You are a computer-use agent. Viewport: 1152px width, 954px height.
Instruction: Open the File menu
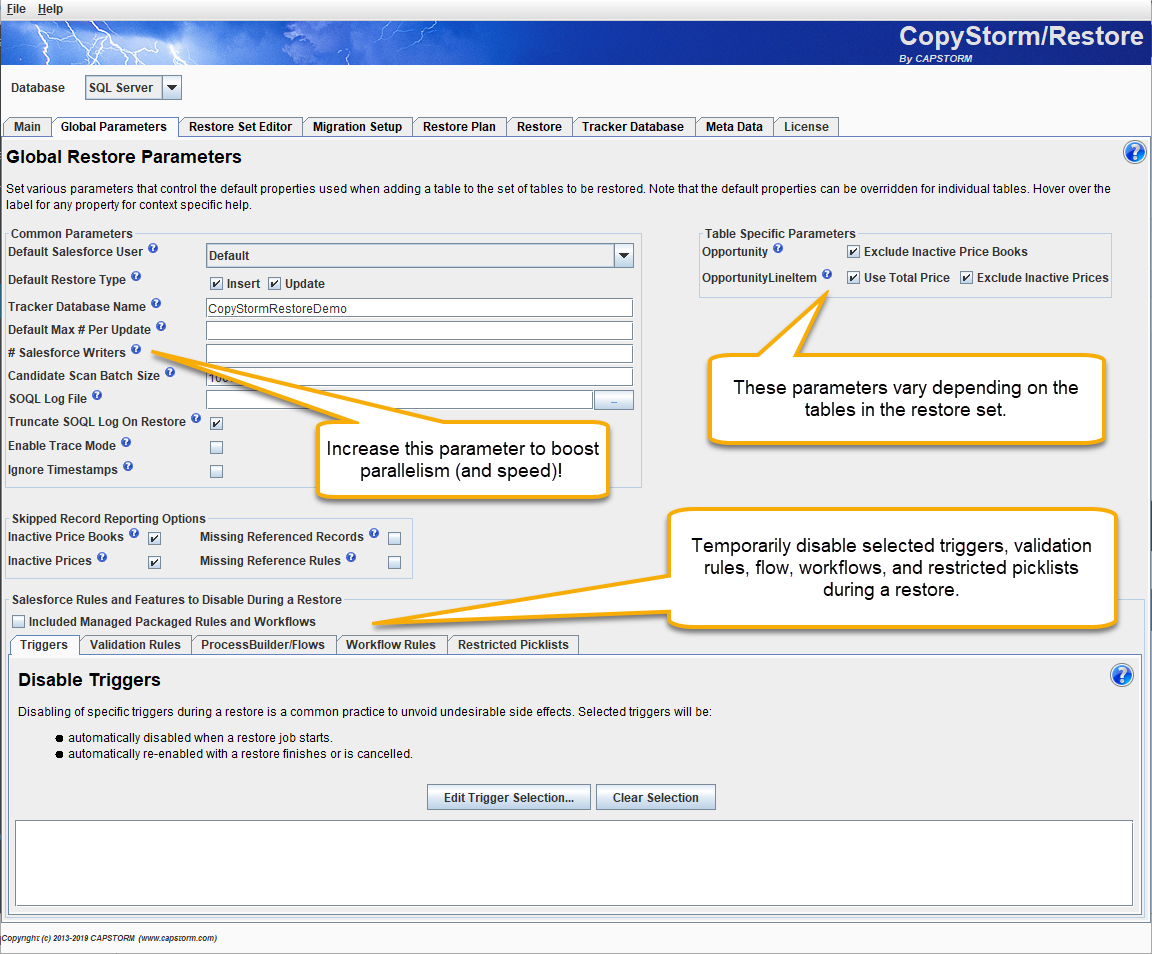(x=16, y=9)
